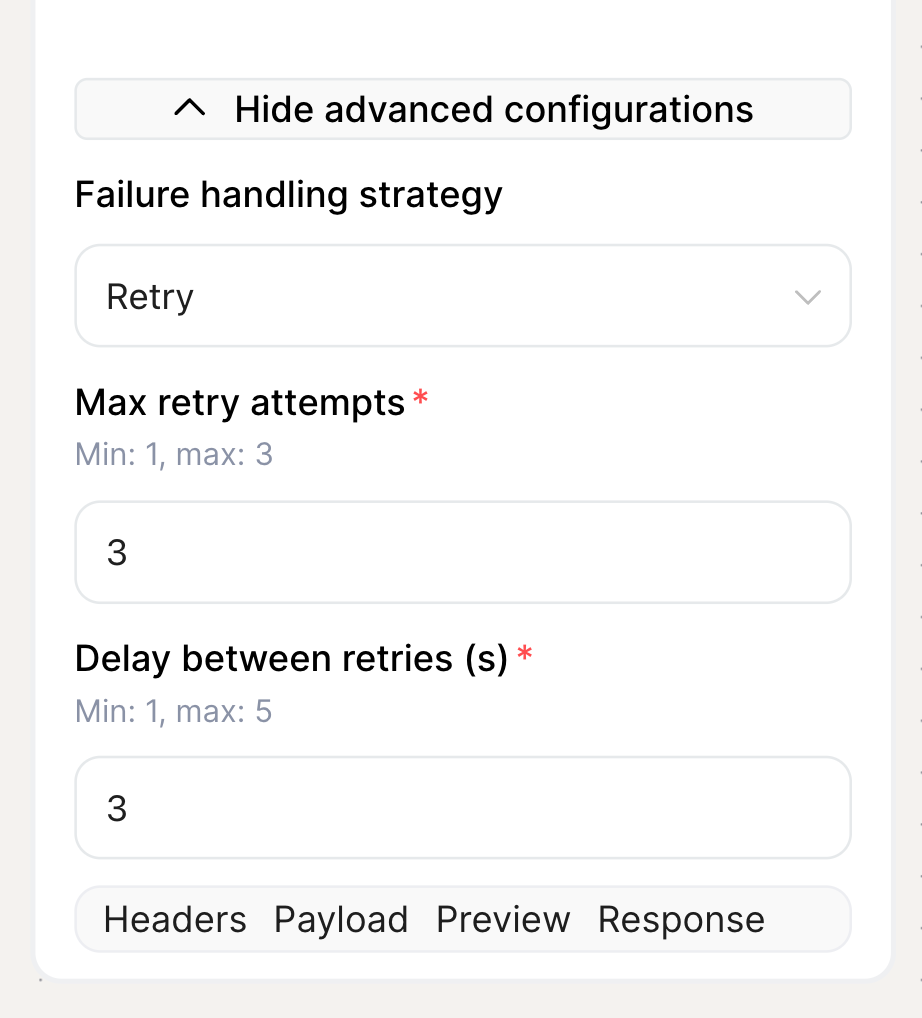
Task: Open the Payload tab
Action: (341, 919)
